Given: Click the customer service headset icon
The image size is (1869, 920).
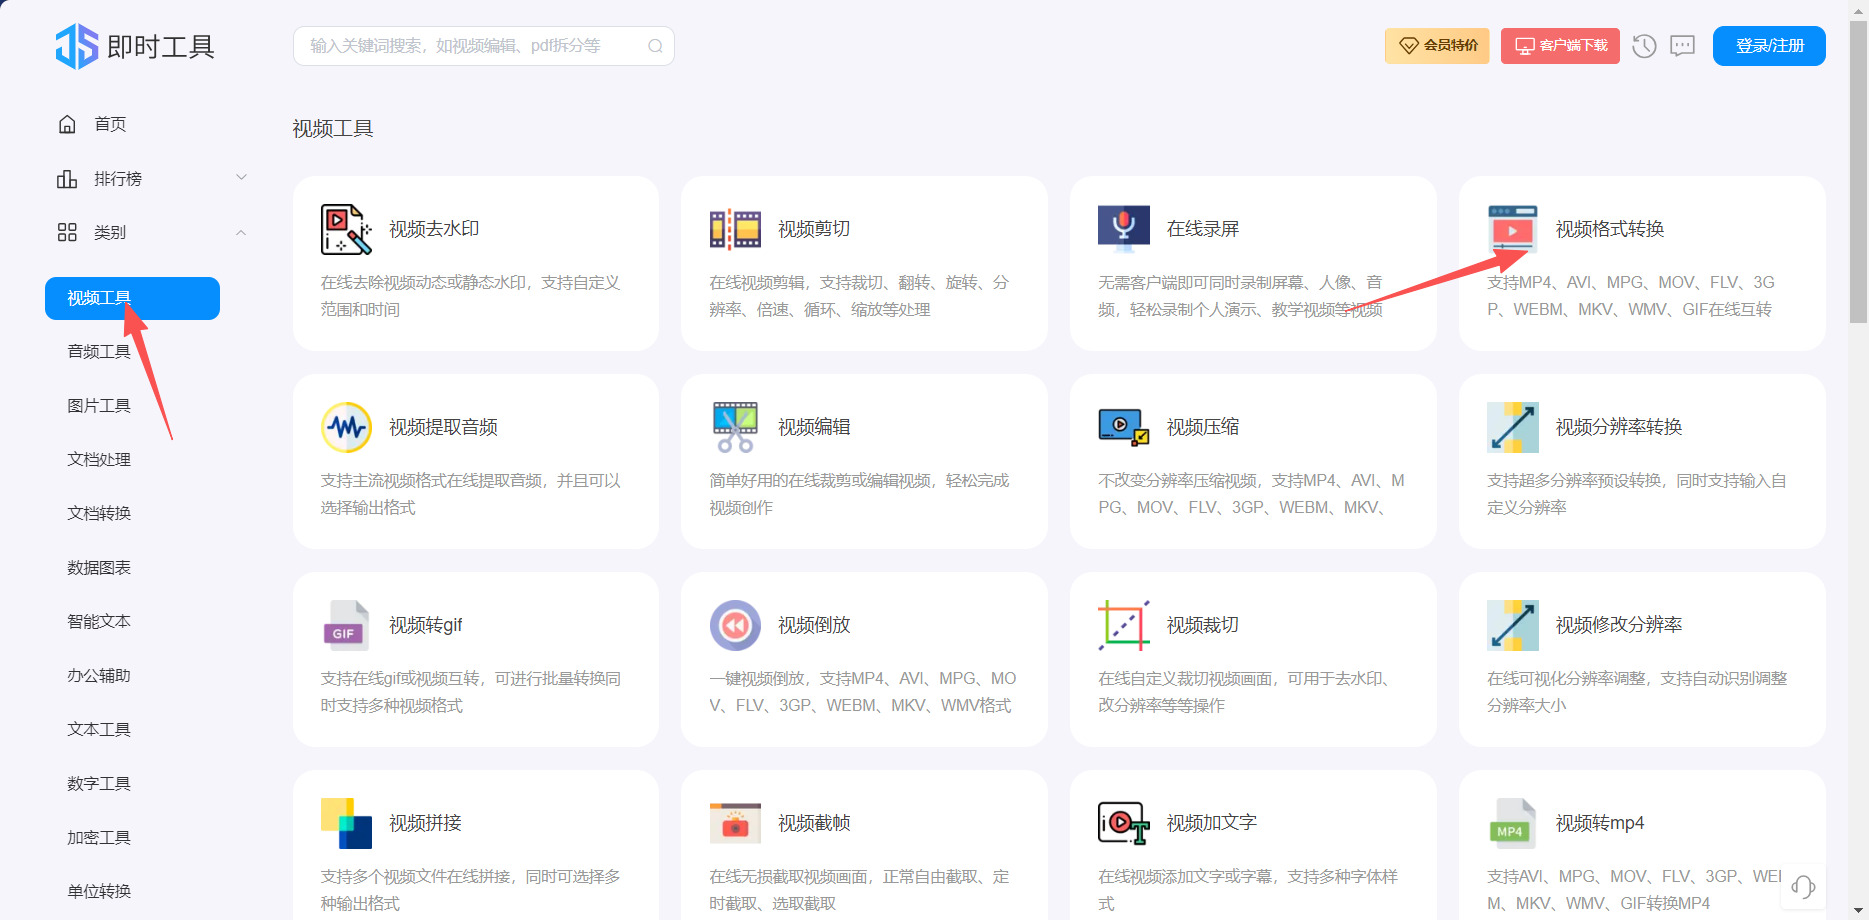Looking at the screenshot, I should (1803, 887).
